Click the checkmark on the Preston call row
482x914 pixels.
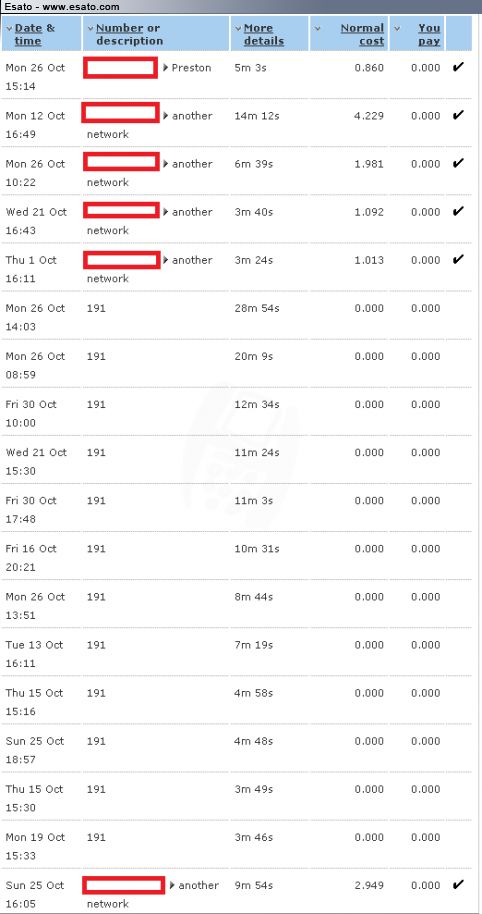click(x=459, y=67)
